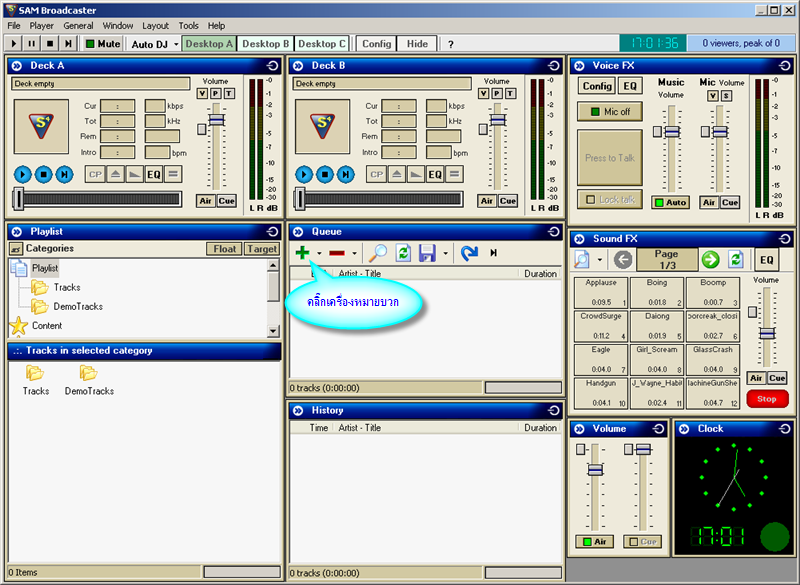800x585 pixels.
Task: Open the Tools menu
Action: [x=188, y=26]
